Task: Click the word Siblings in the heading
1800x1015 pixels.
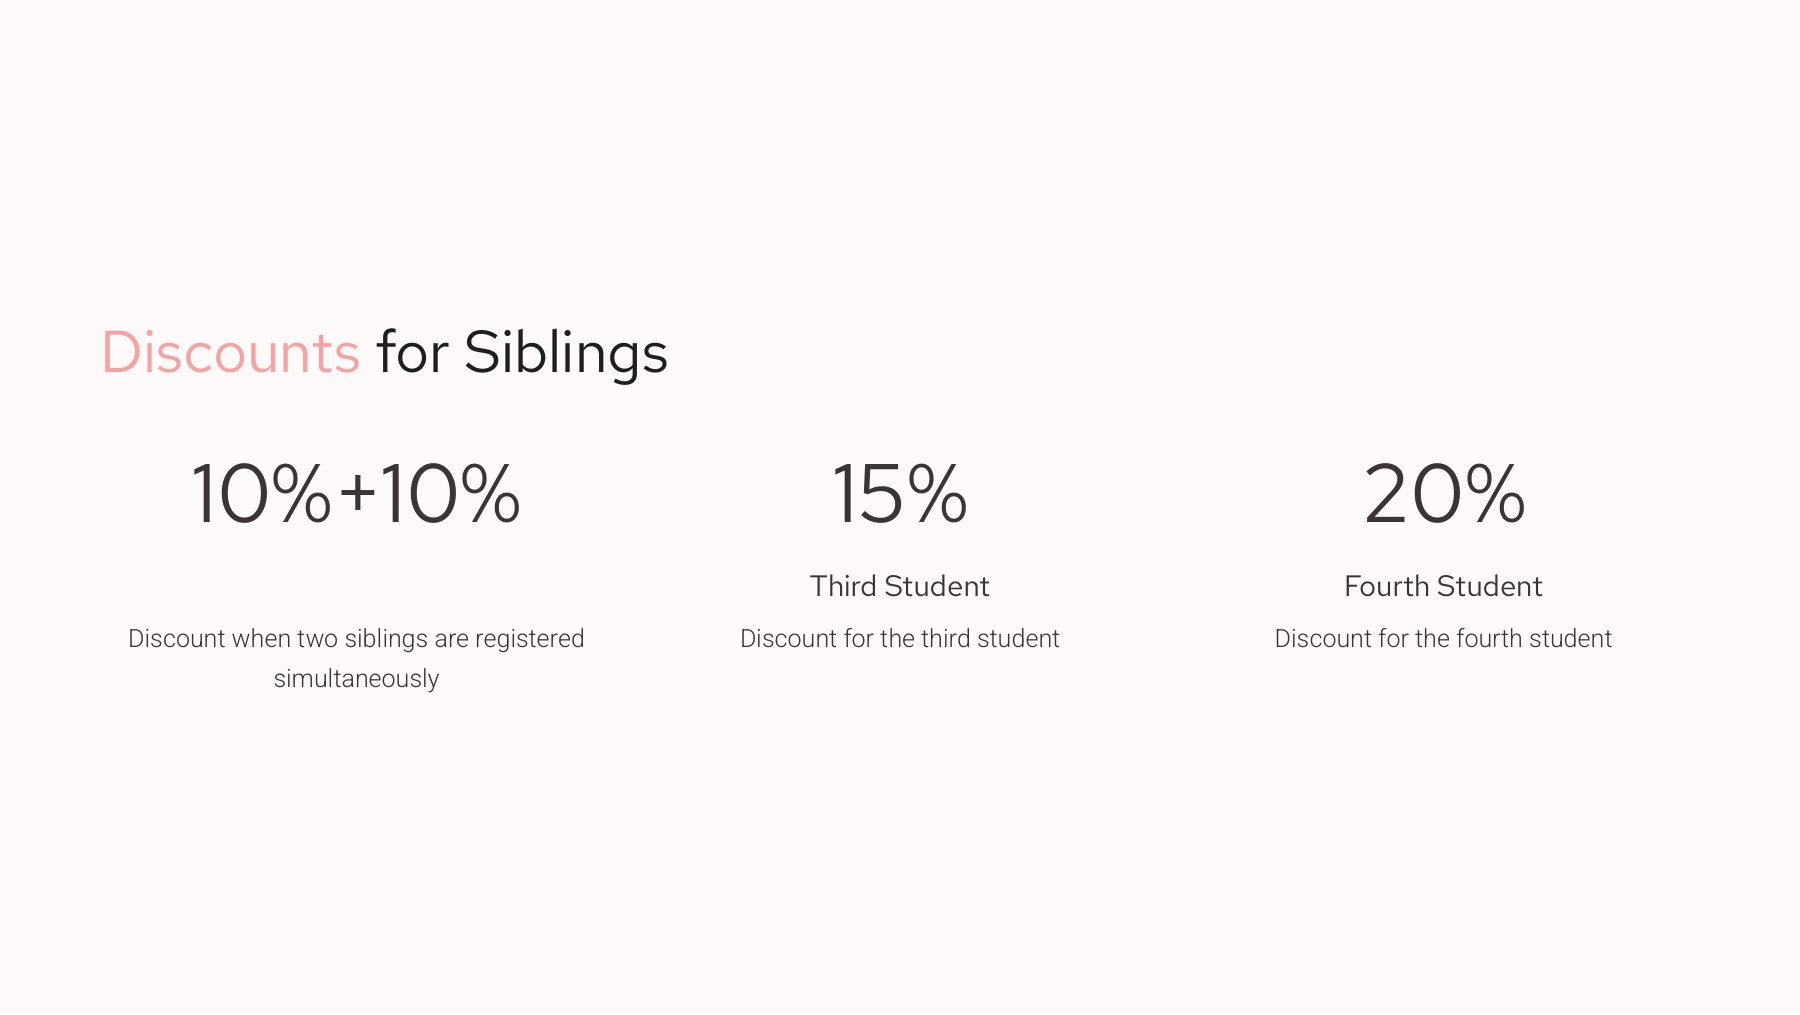Action: (x=565, y=353)
